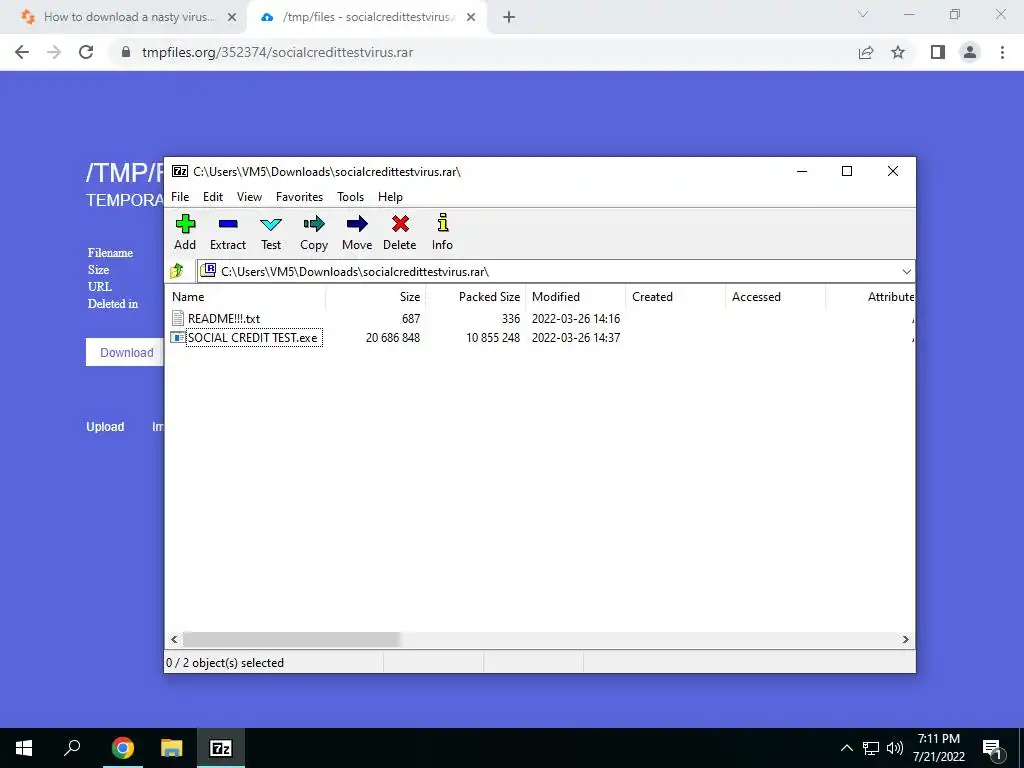Click the size value 20 686 848
The height and width of the screenshot is (768, 1024).
(392, 338)
